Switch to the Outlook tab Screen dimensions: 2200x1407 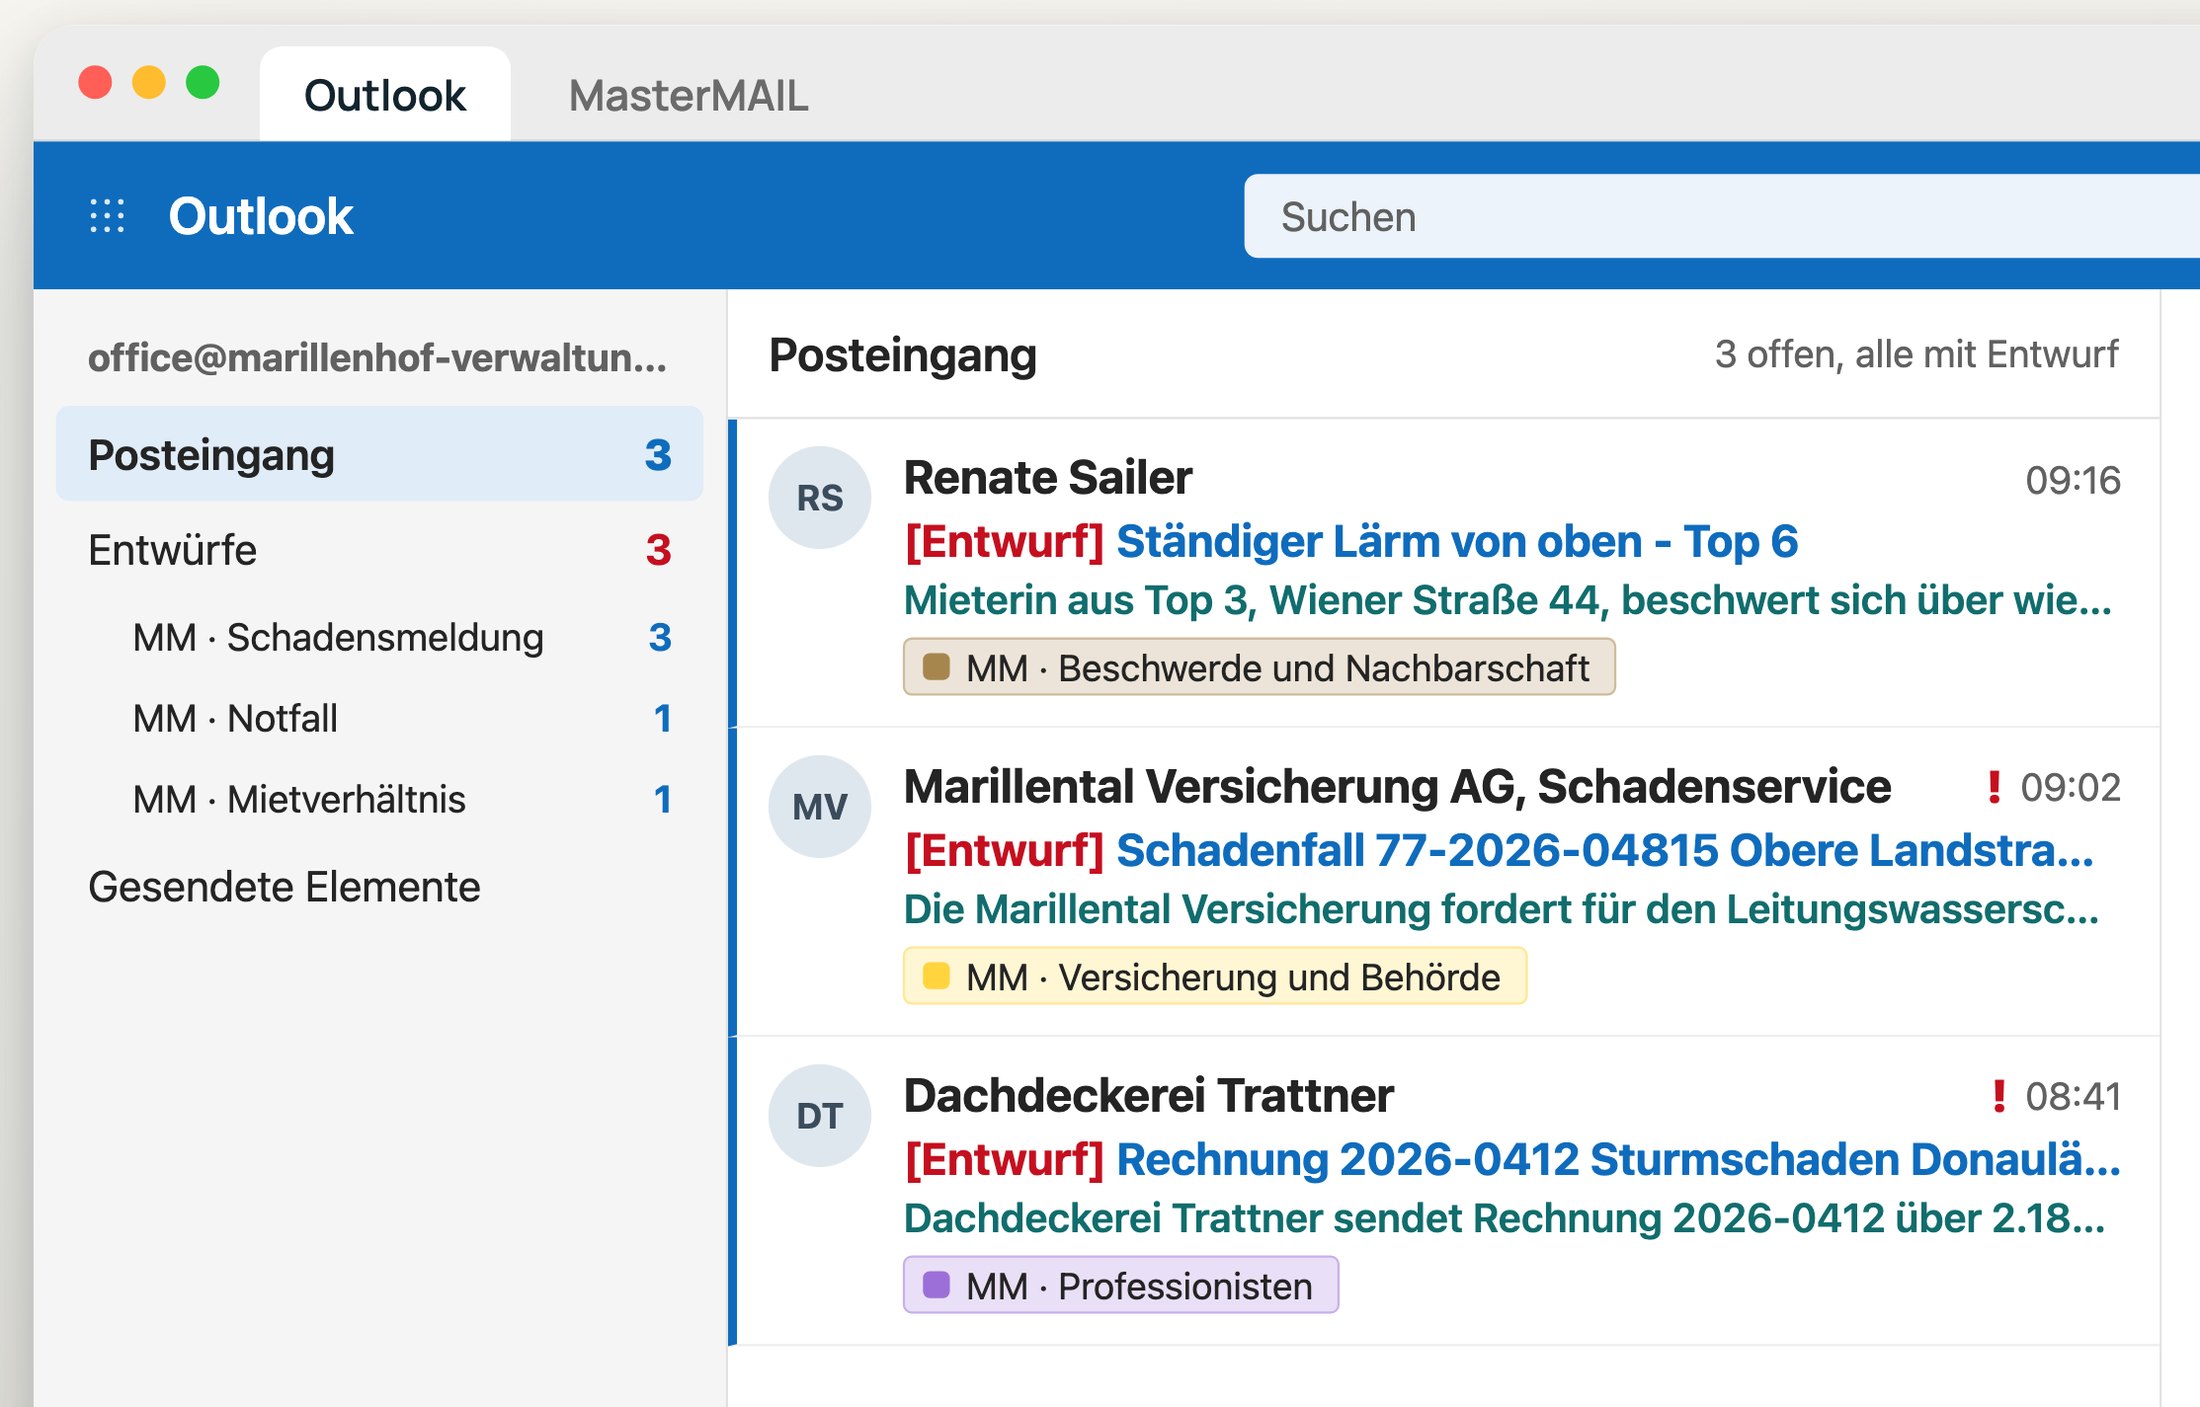click(385, 96)
